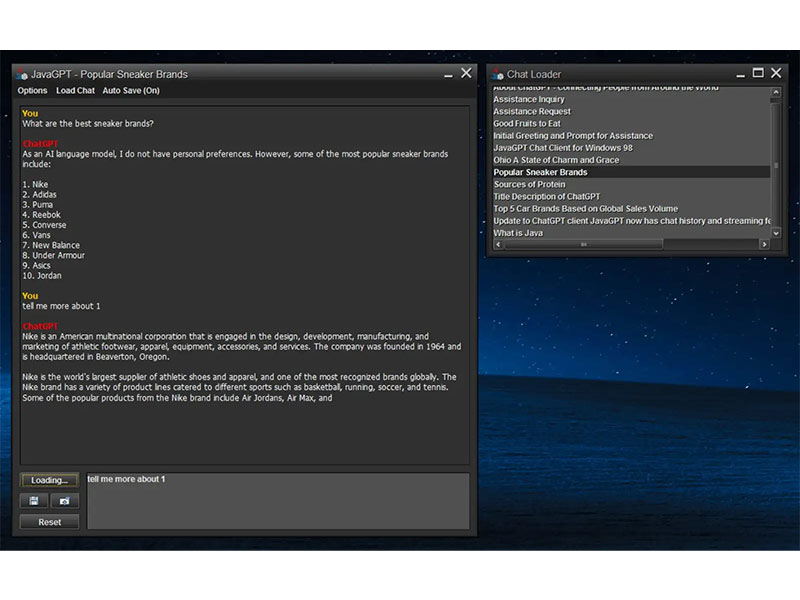The image size is (800, 600).
Task: Click the '1. Nike' list line
Action: pyautogui.click(x=35, y=185)
